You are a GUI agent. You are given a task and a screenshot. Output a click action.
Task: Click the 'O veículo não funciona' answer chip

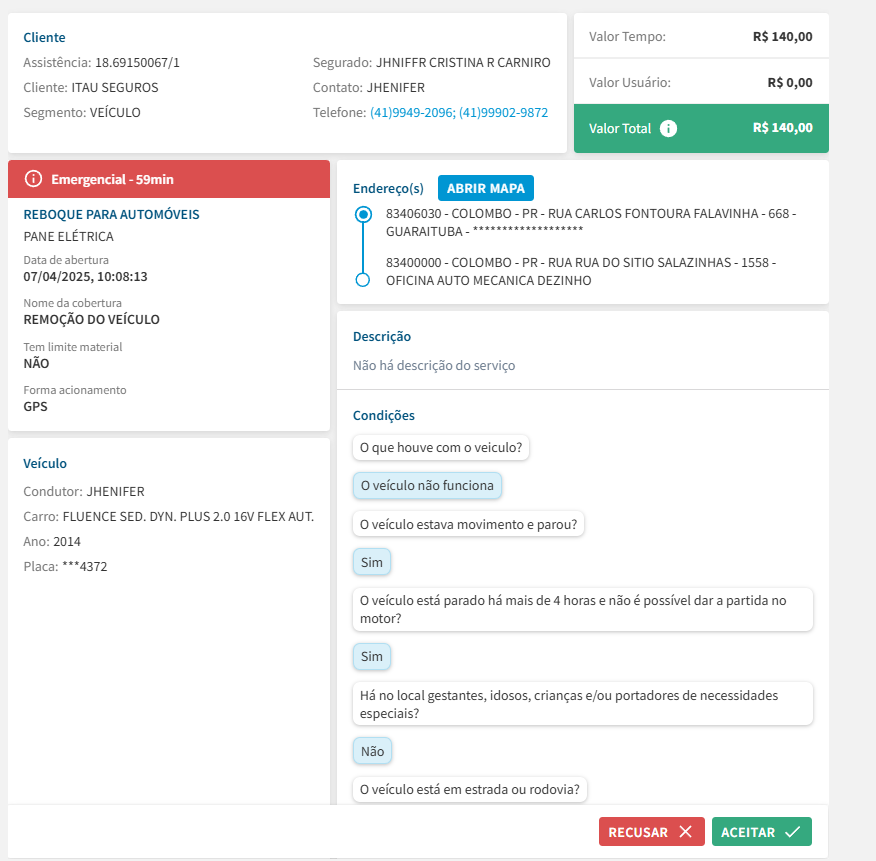[x=427, y=486]
